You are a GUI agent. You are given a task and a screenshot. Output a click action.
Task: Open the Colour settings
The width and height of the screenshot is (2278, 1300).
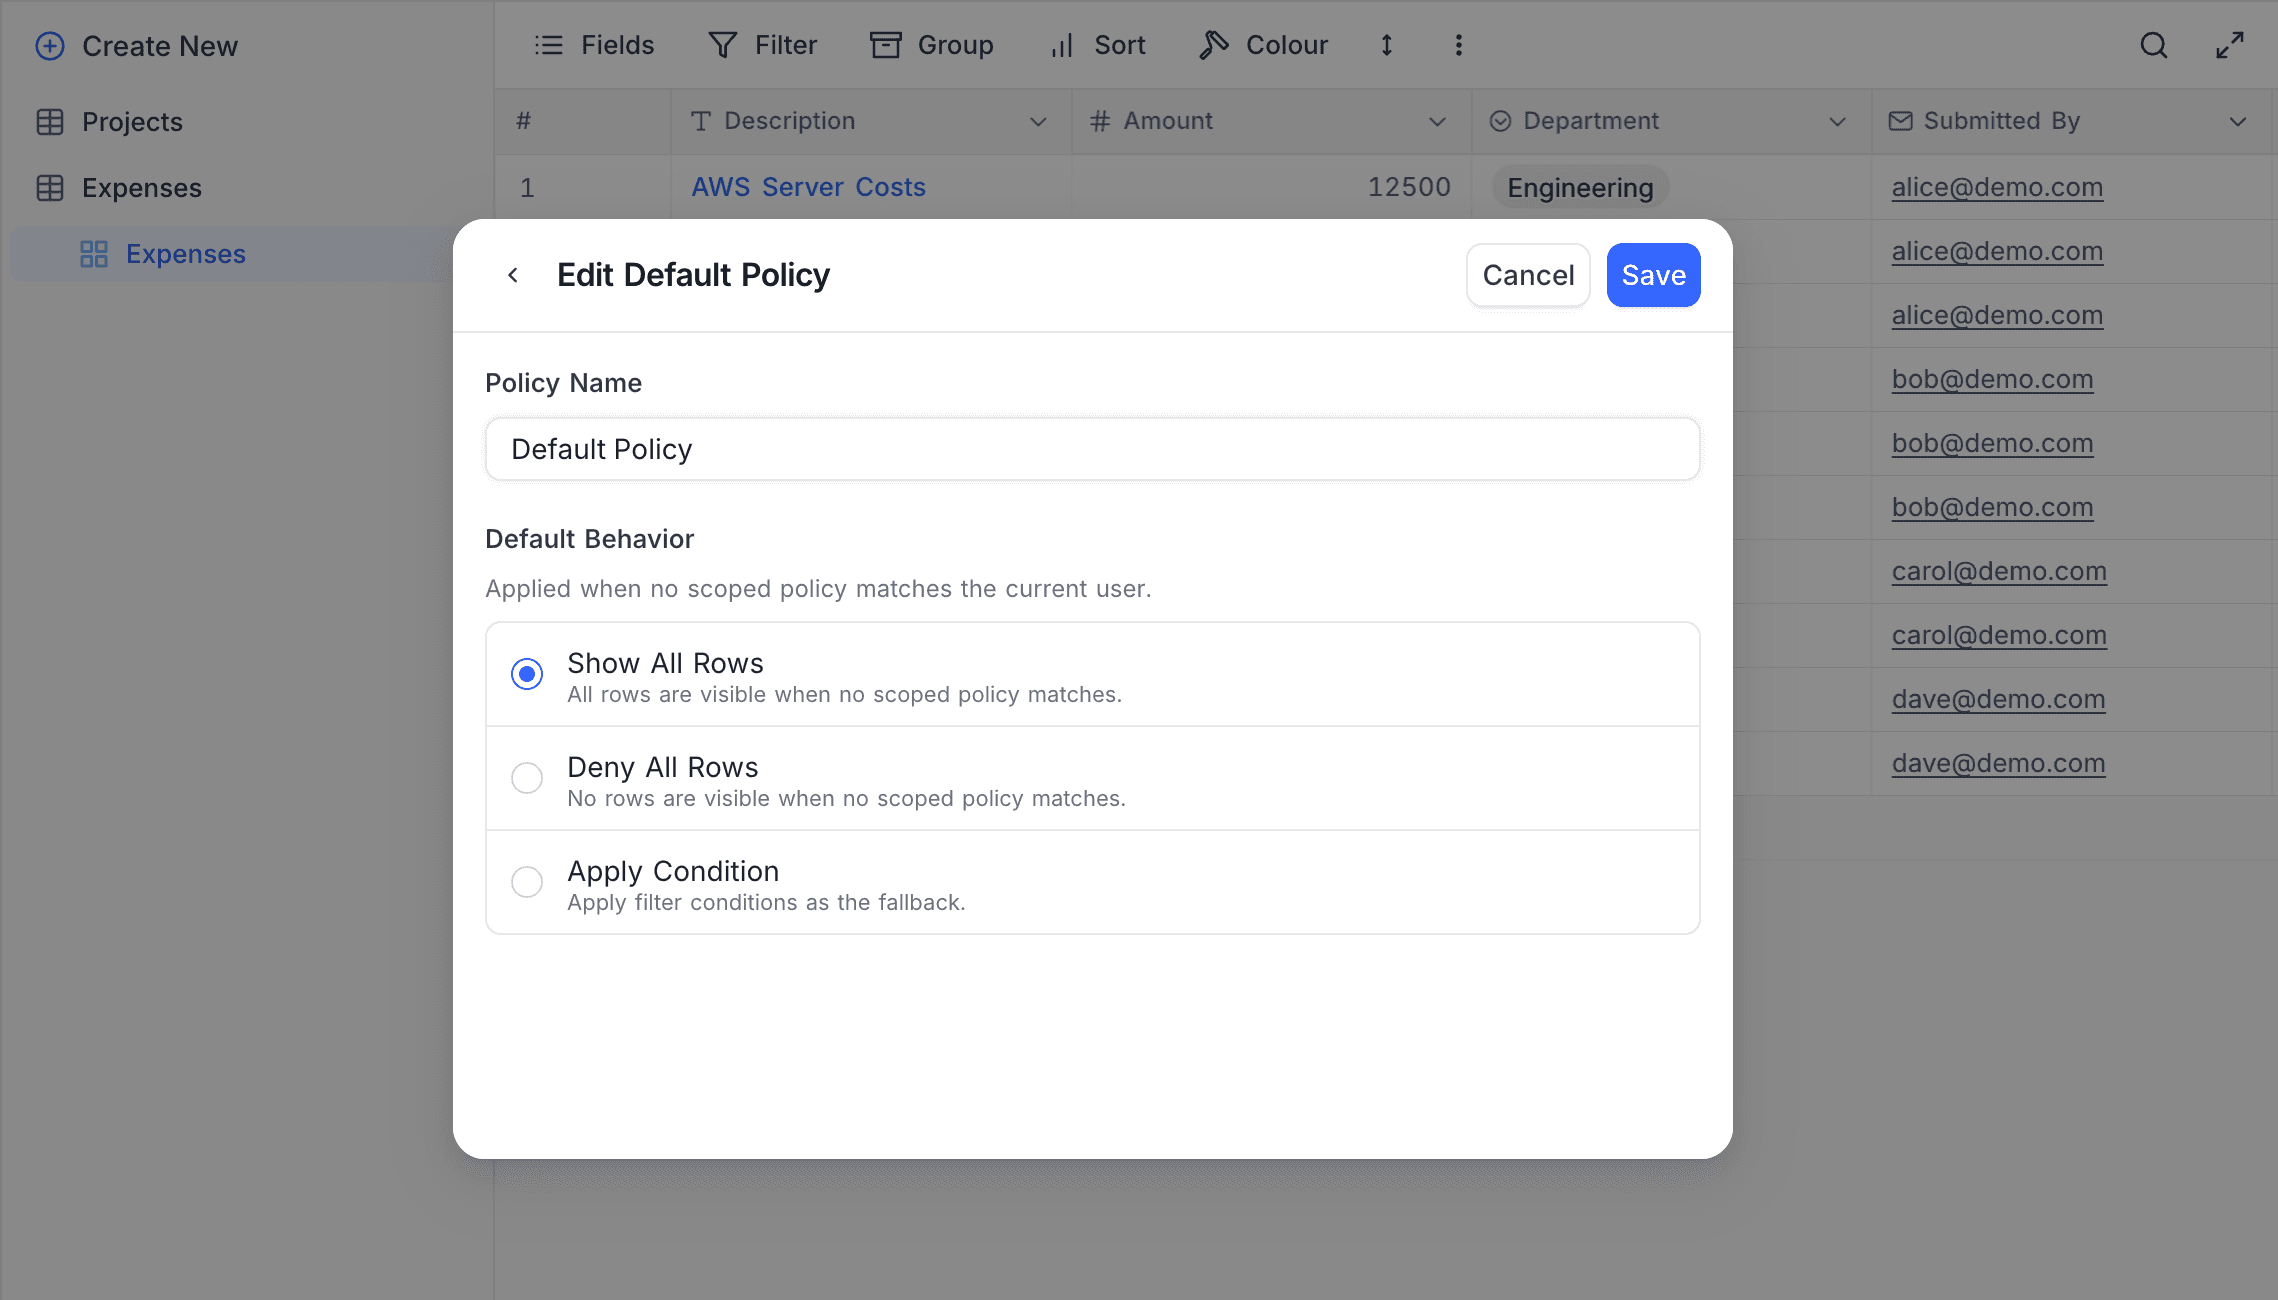[x=1263, y=45]
